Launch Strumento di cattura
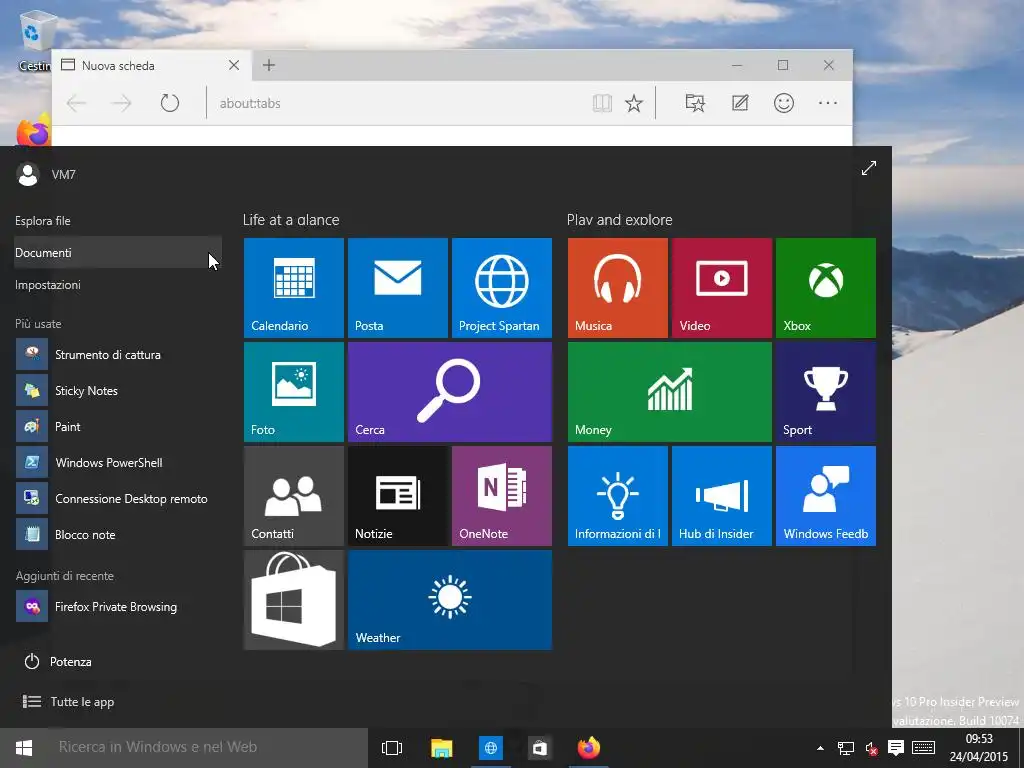Image resolution: width=1024 pixels, height=768 pixels. pos(118,355)
